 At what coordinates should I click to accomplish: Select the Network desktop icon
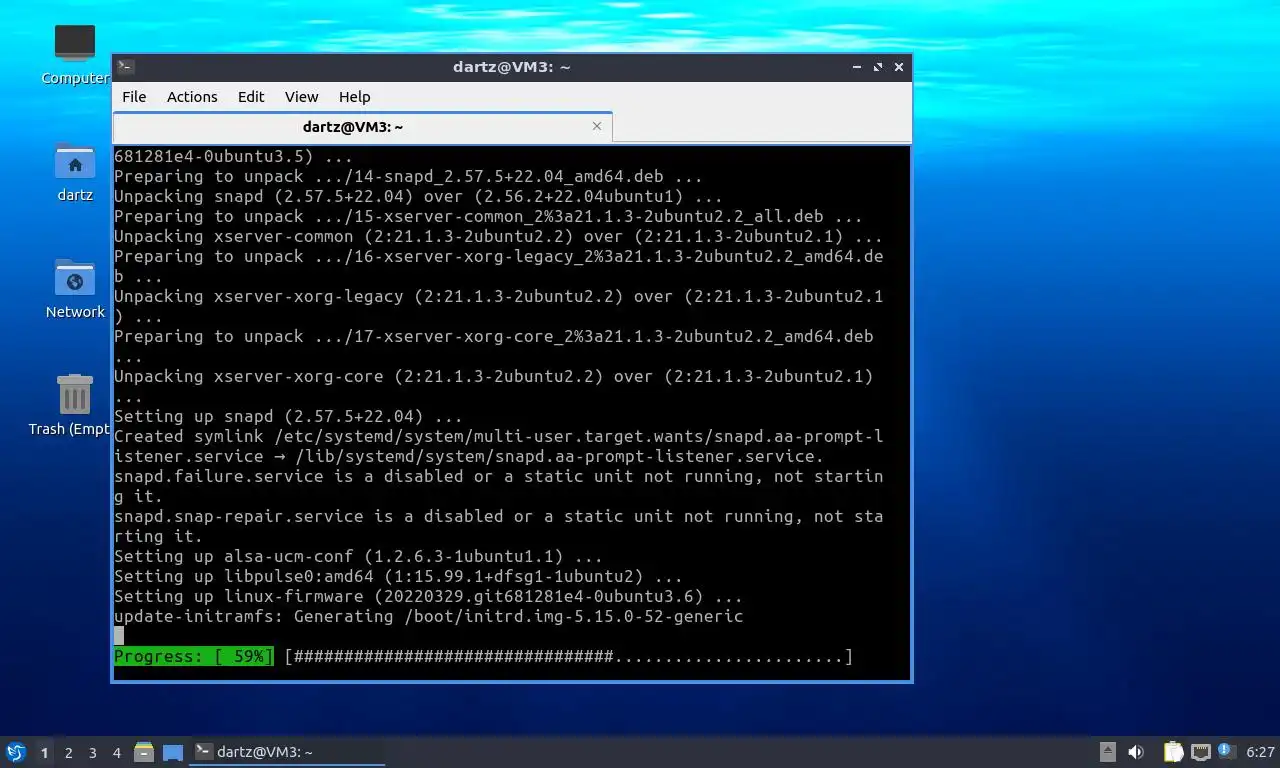tap(75, 289)
